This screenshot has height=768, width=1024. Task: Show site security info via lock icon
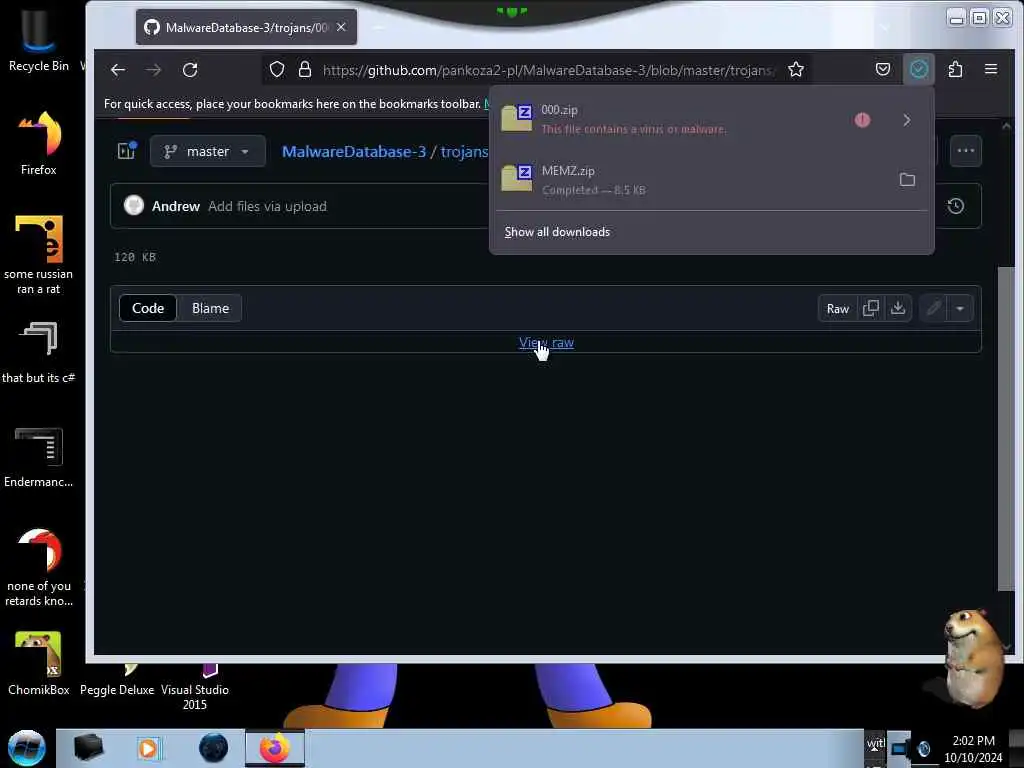point(304,70)
